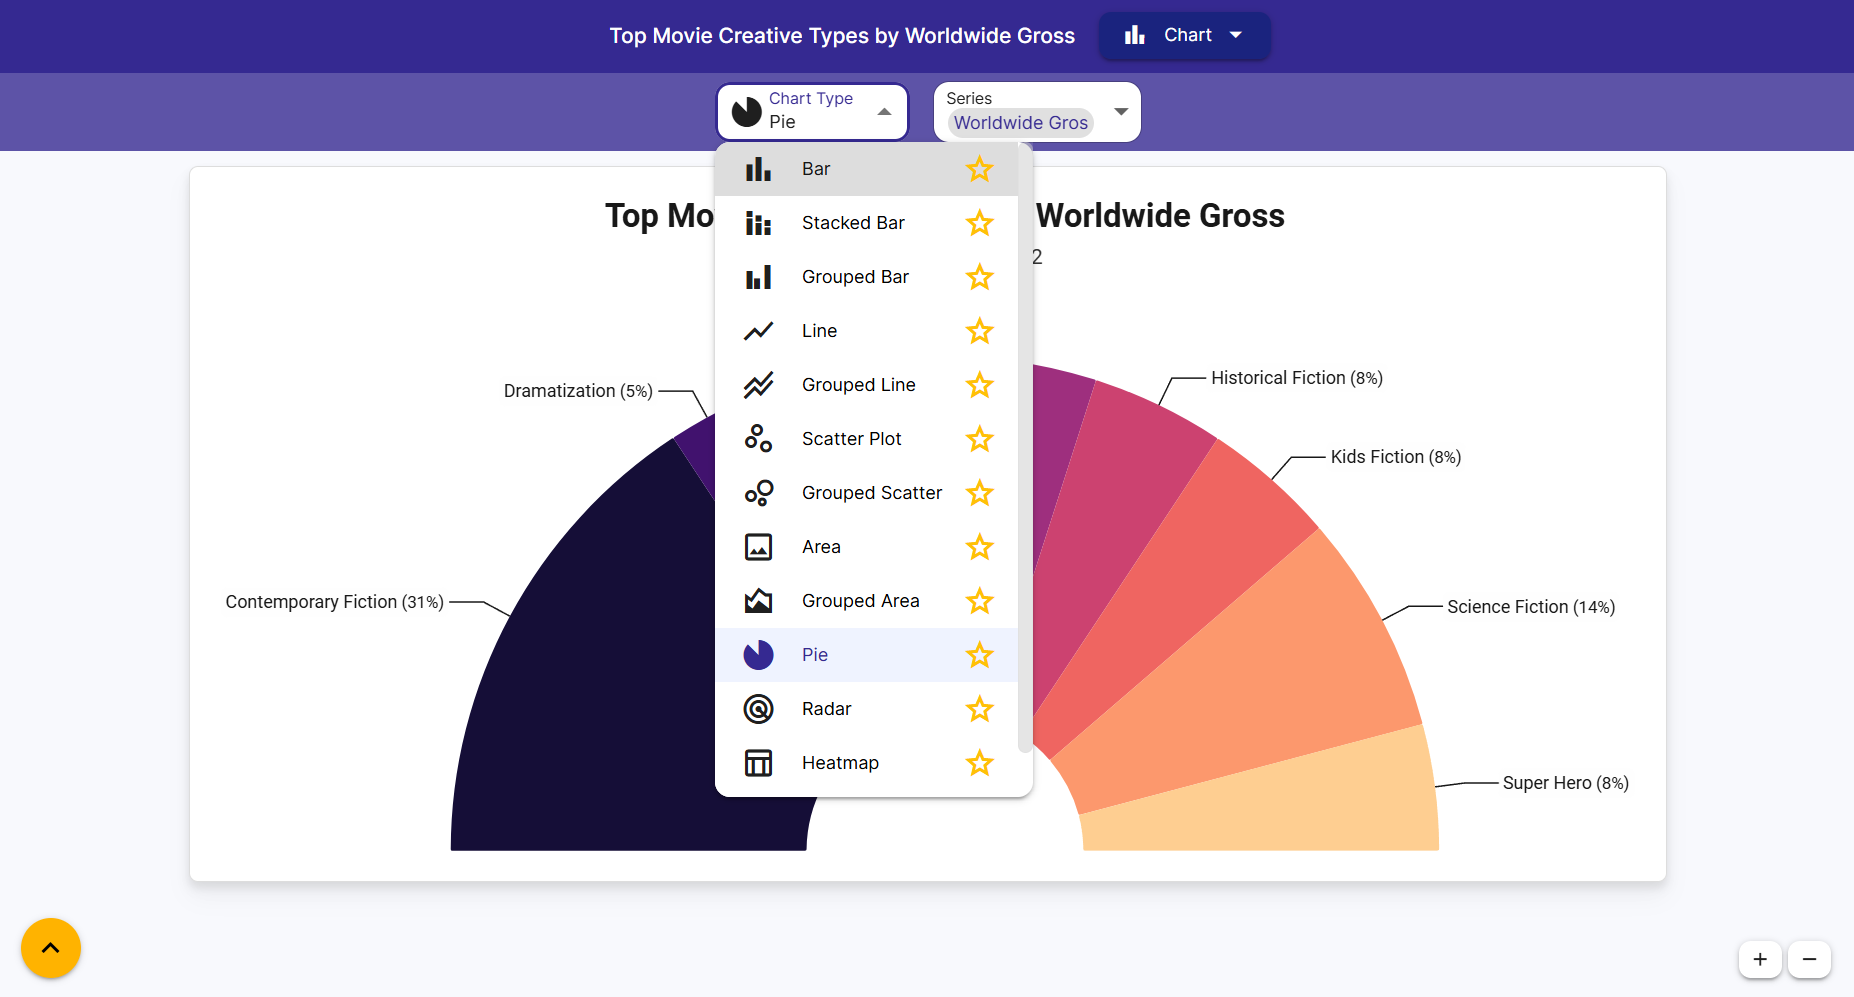The height and width of the screenshot is (997, 1854).
Task: Choose the Area option in menu
Action: click(821, 547)
